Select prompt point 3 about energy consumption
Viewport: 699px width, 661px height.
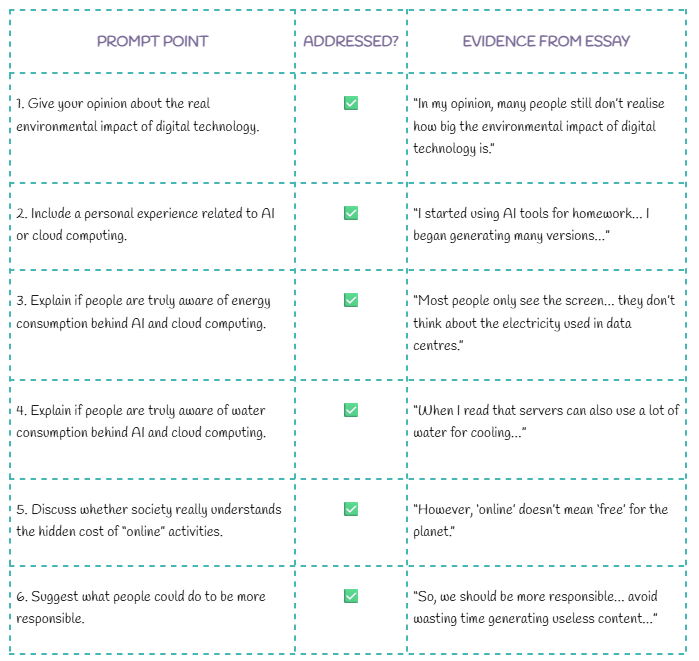click(x=143, y=312)
